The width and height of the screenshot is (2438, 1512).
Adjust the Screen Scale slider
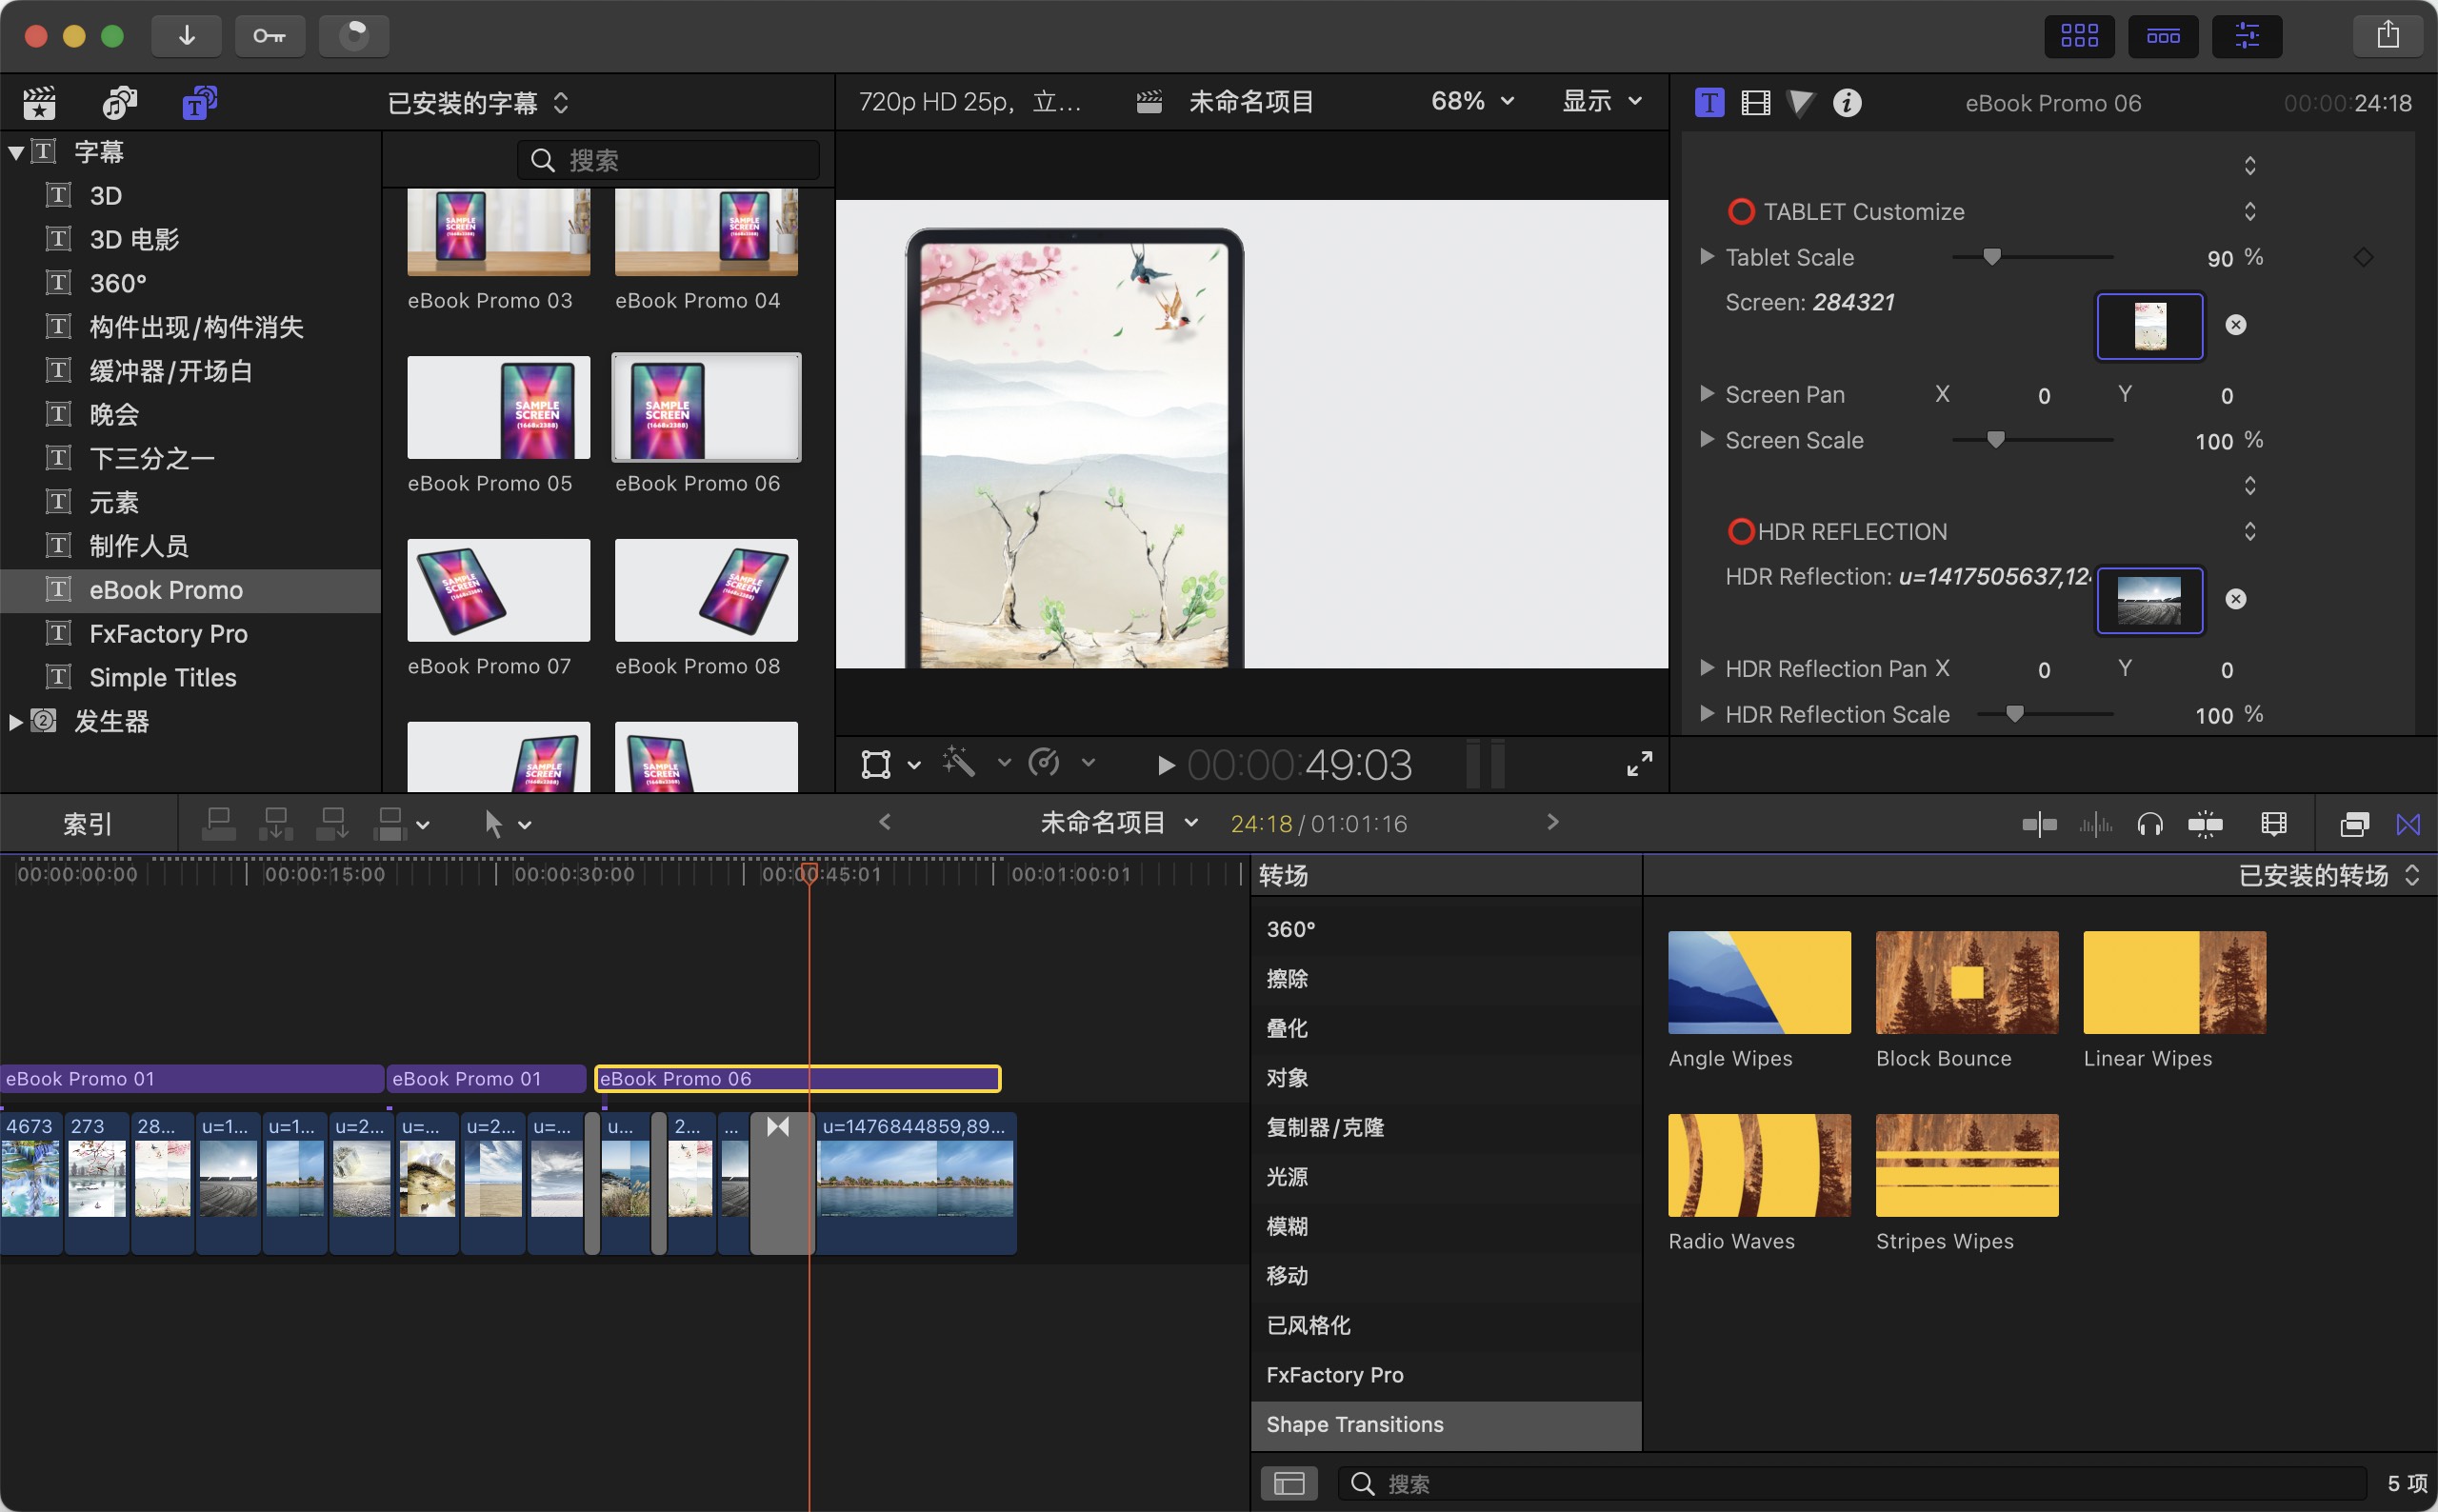pos(1995,440)
